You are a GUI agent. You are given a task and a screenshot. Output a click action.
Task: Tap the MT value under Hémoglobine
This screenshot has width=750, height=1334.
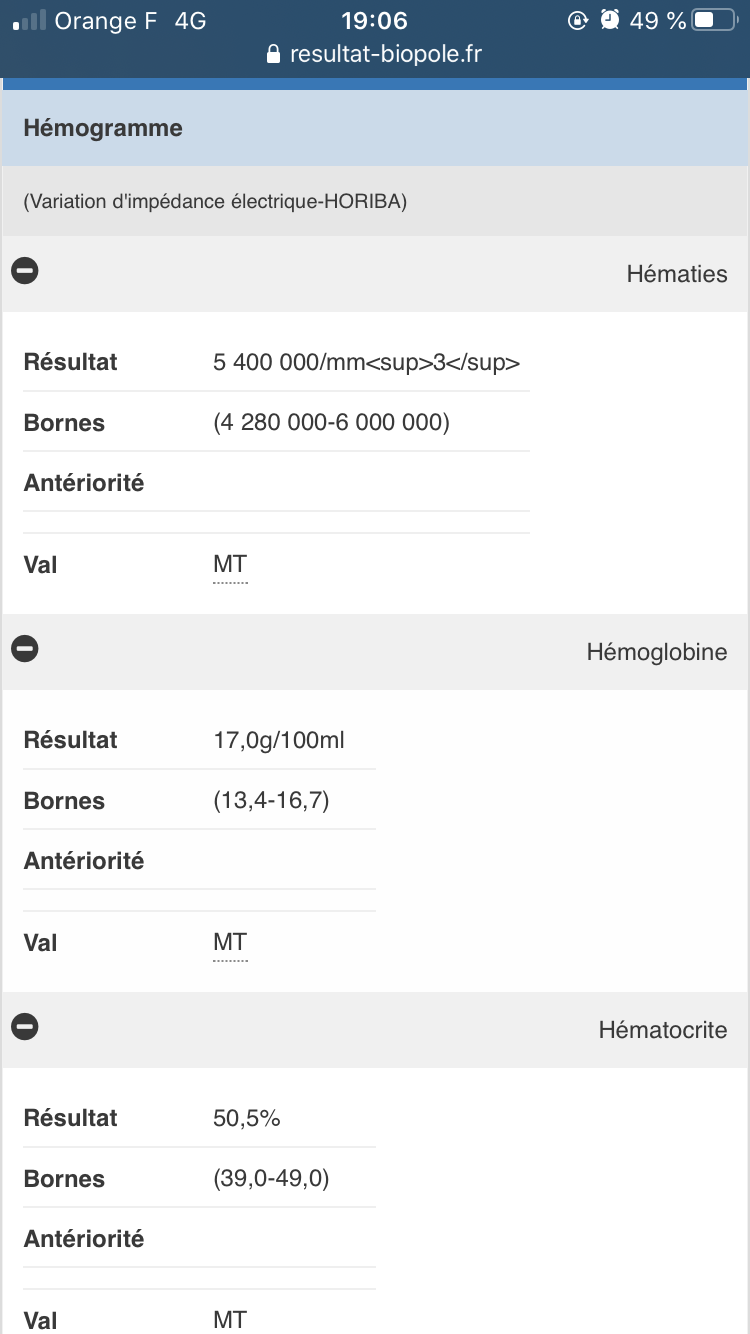tap(230, 943)
